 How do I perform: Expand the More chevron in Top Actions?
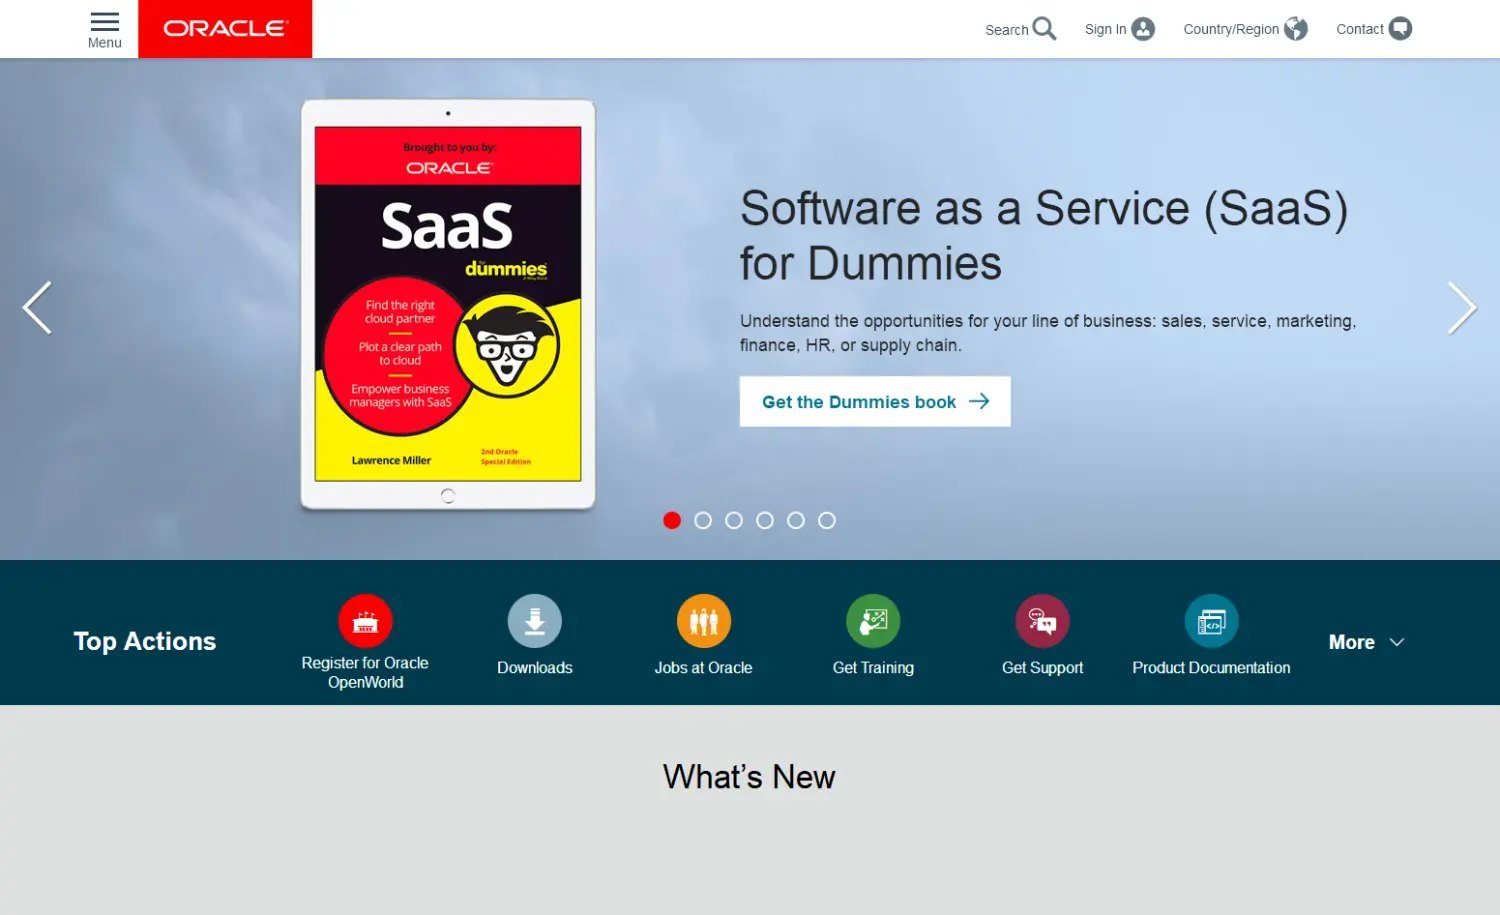pos(1397,642)
